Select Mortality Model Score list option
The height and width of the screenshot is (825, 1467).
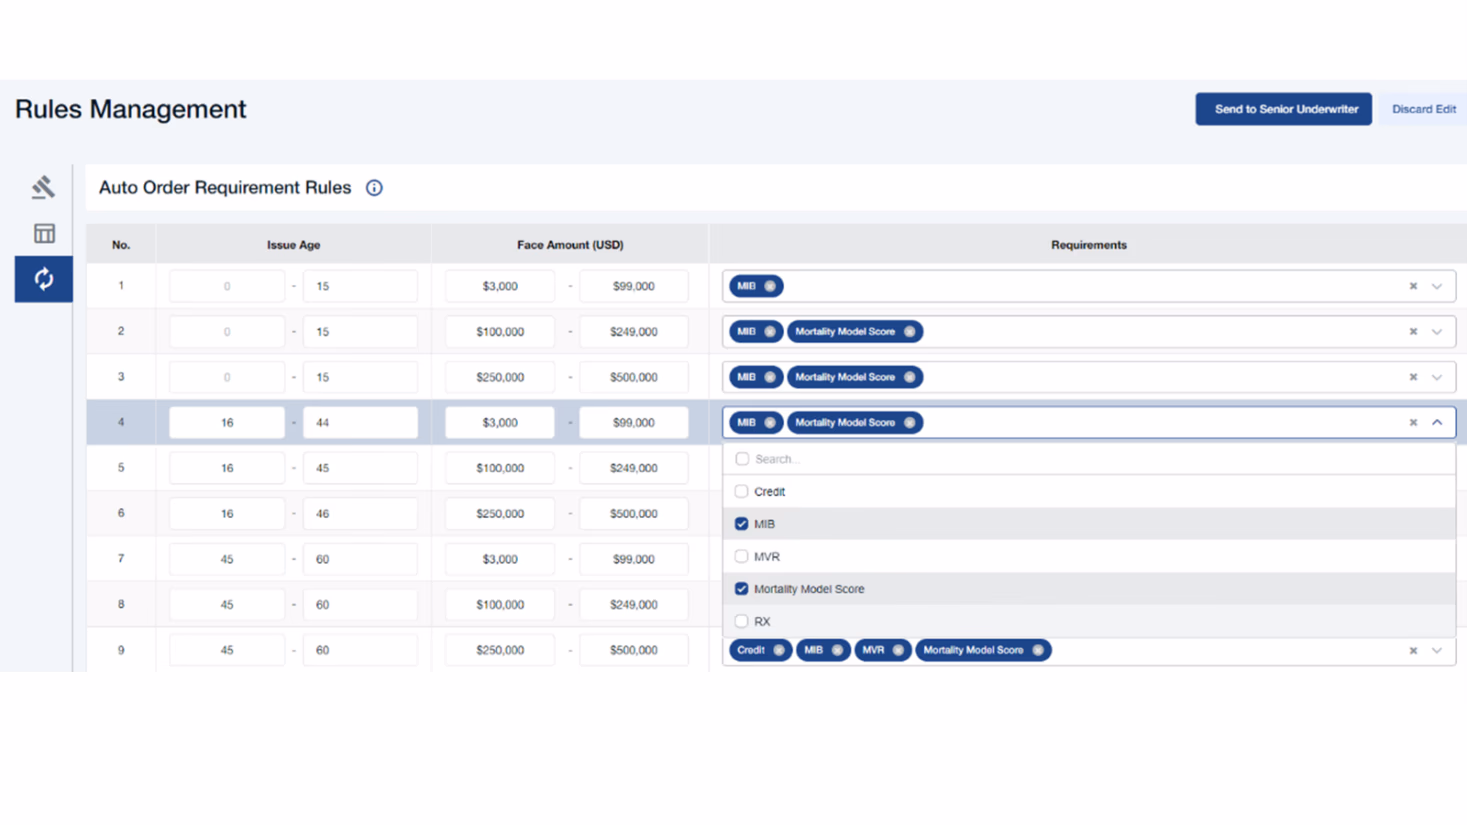[x=808, y=589]
